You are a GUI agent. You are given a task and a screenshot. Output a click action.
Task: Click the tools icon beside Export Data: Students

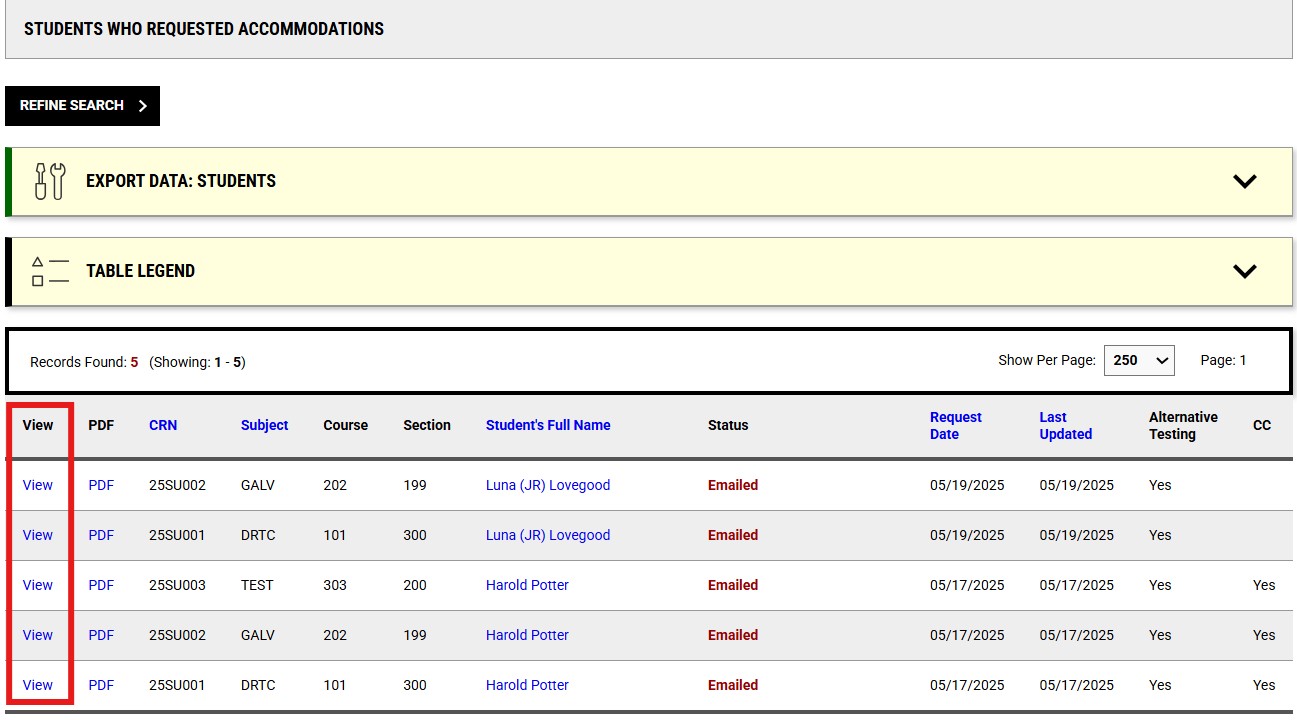pos(50,181)
